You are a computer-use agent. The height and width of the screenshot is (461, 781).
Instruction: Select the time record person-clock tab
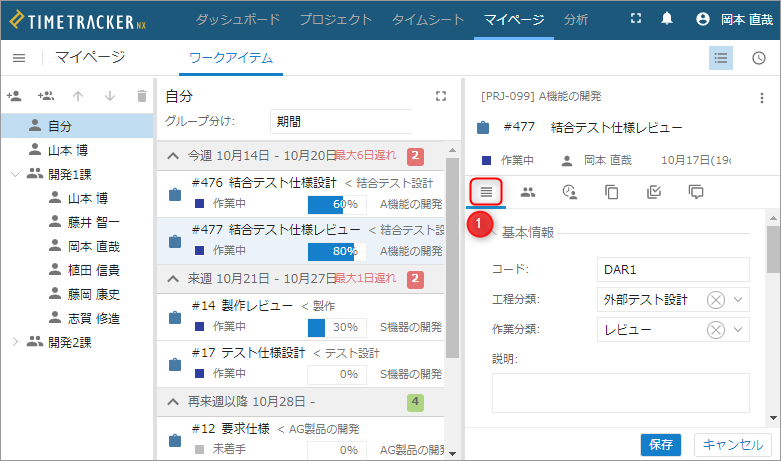click(x=570, y=192)
